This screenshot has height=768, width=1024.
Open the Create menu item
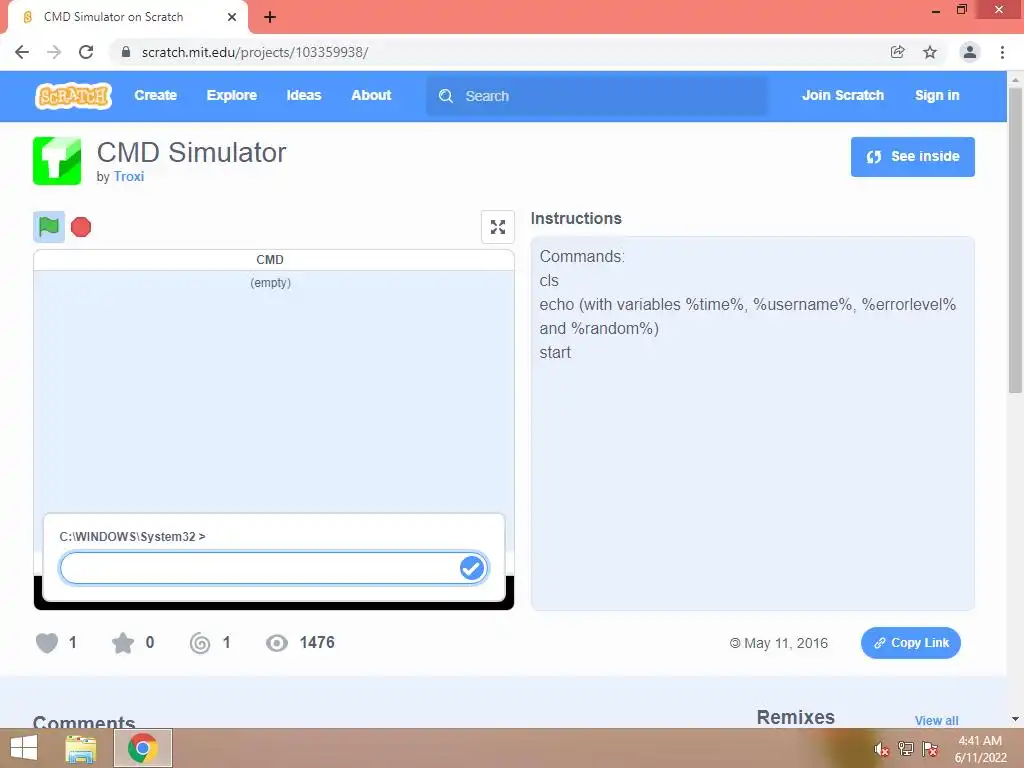[155, 95]
